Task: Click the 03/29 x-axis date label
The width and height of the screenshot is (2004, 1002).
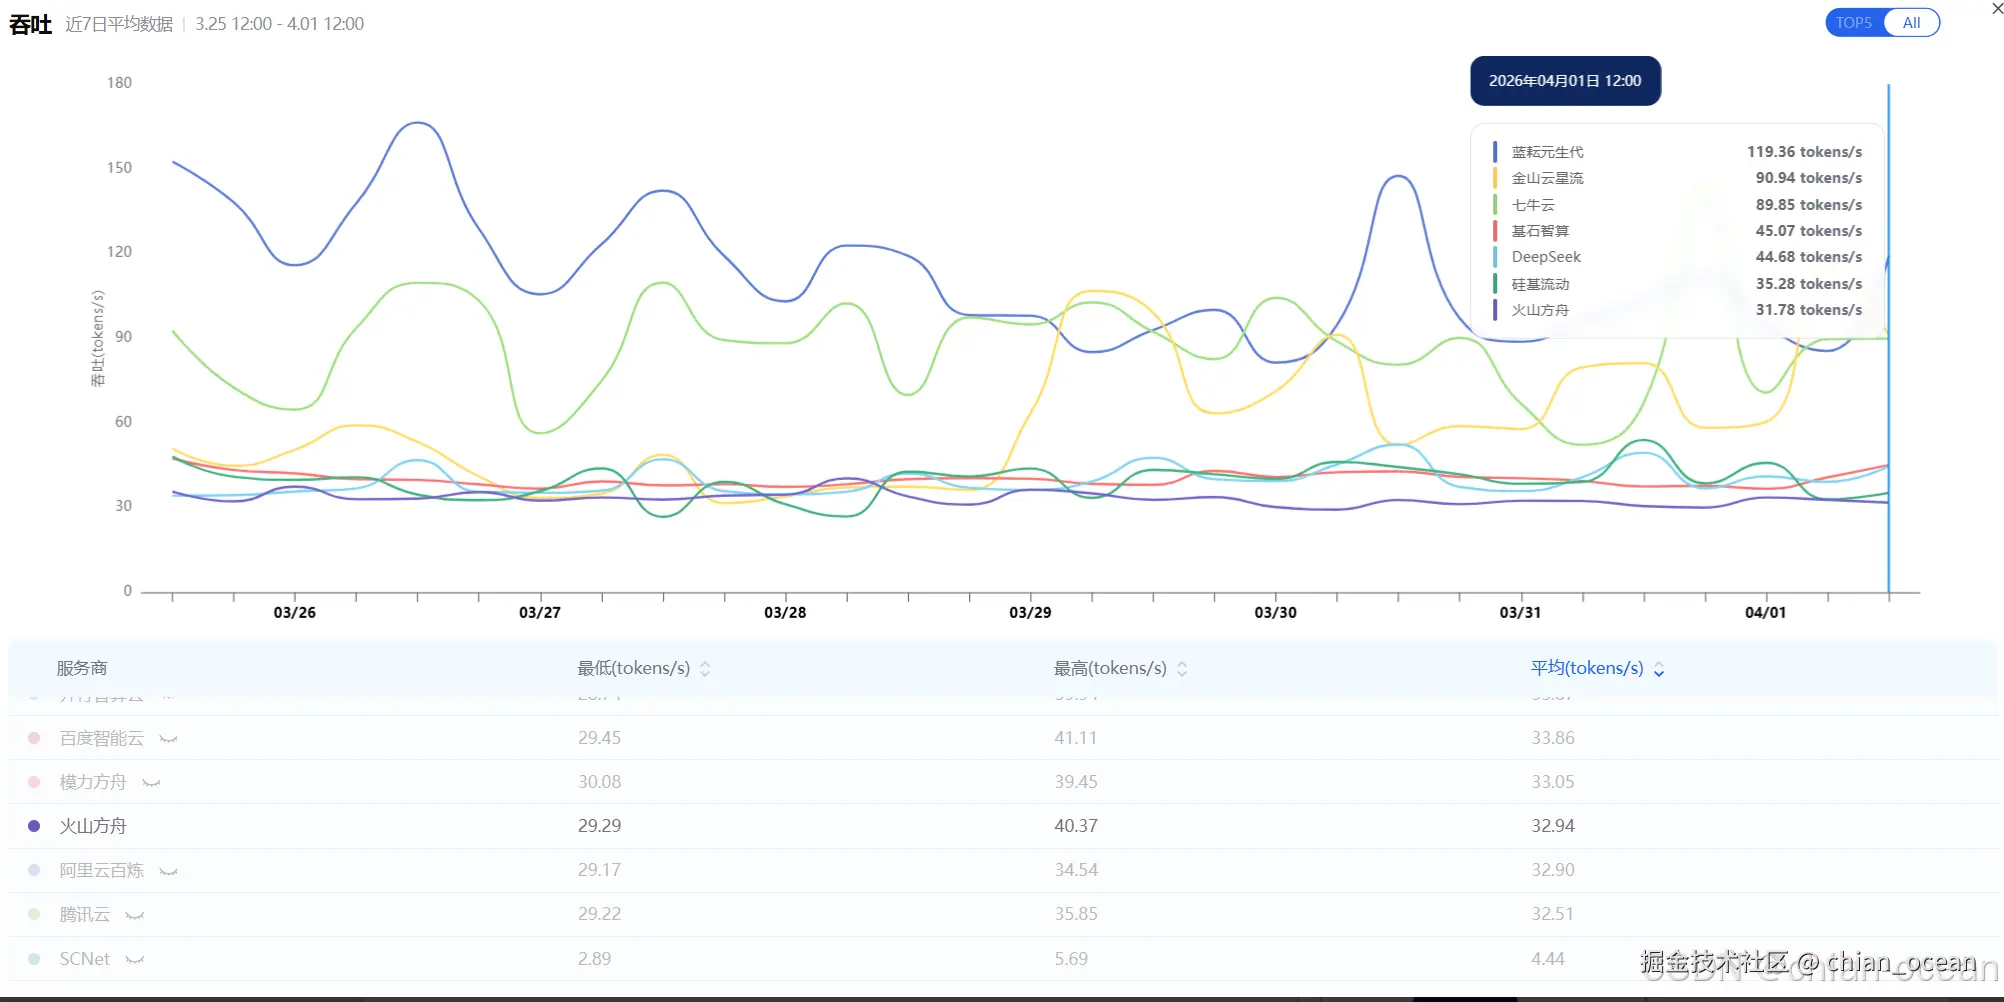Action: (1030, 612)
